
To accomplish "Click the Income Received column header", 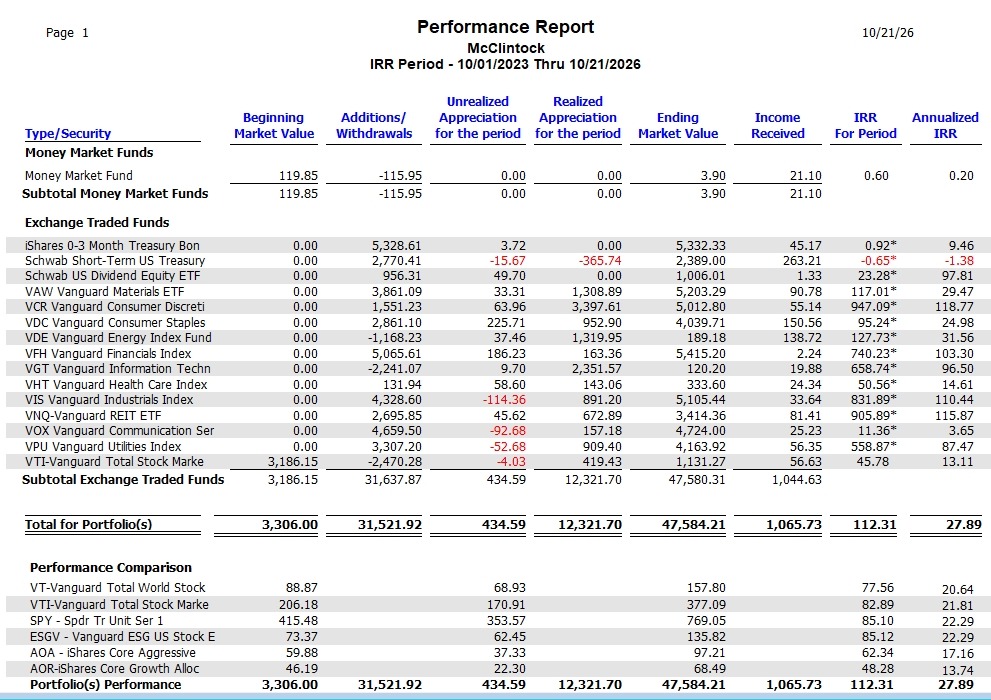I will coord(777,125).
